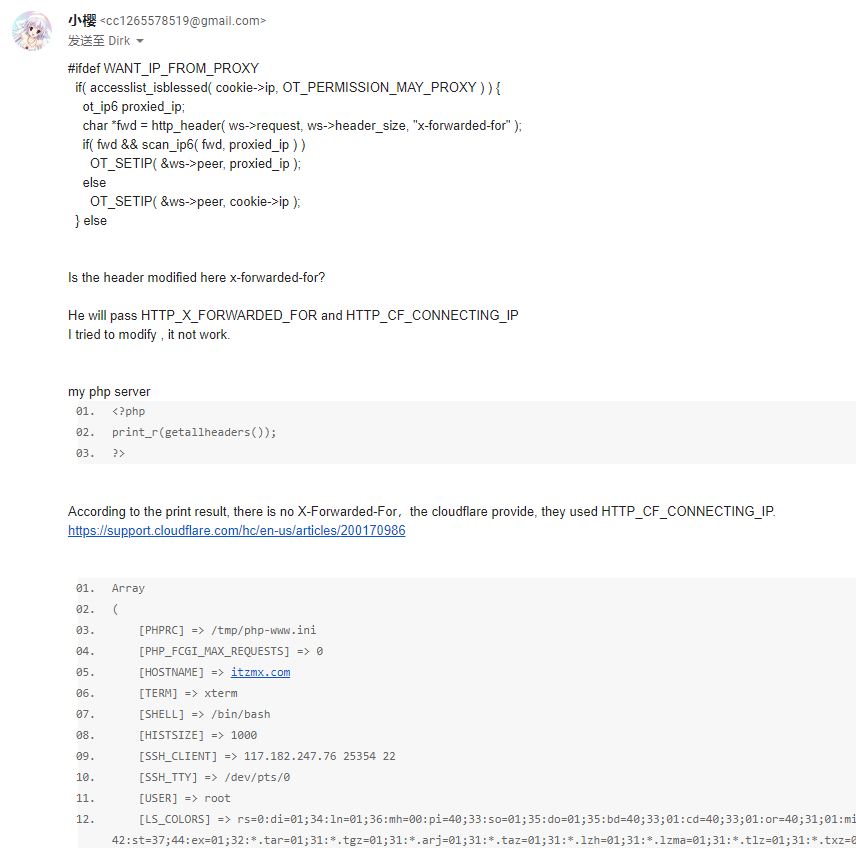This screenshot has height=848, width=856.
Task: Open the itzmx.com hostname link
Action: coord(260,672)
